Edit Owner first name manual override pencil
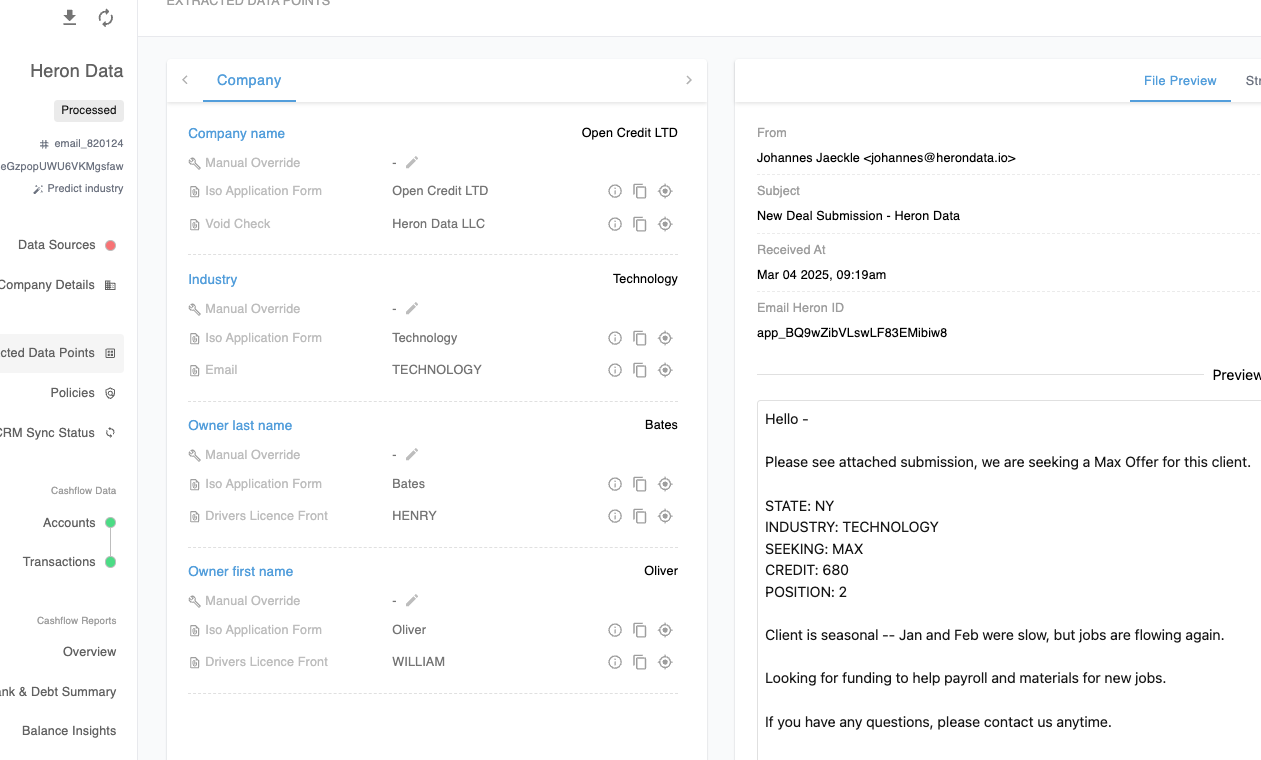The height and width of the screenshot is (760, 1261). 412,600
